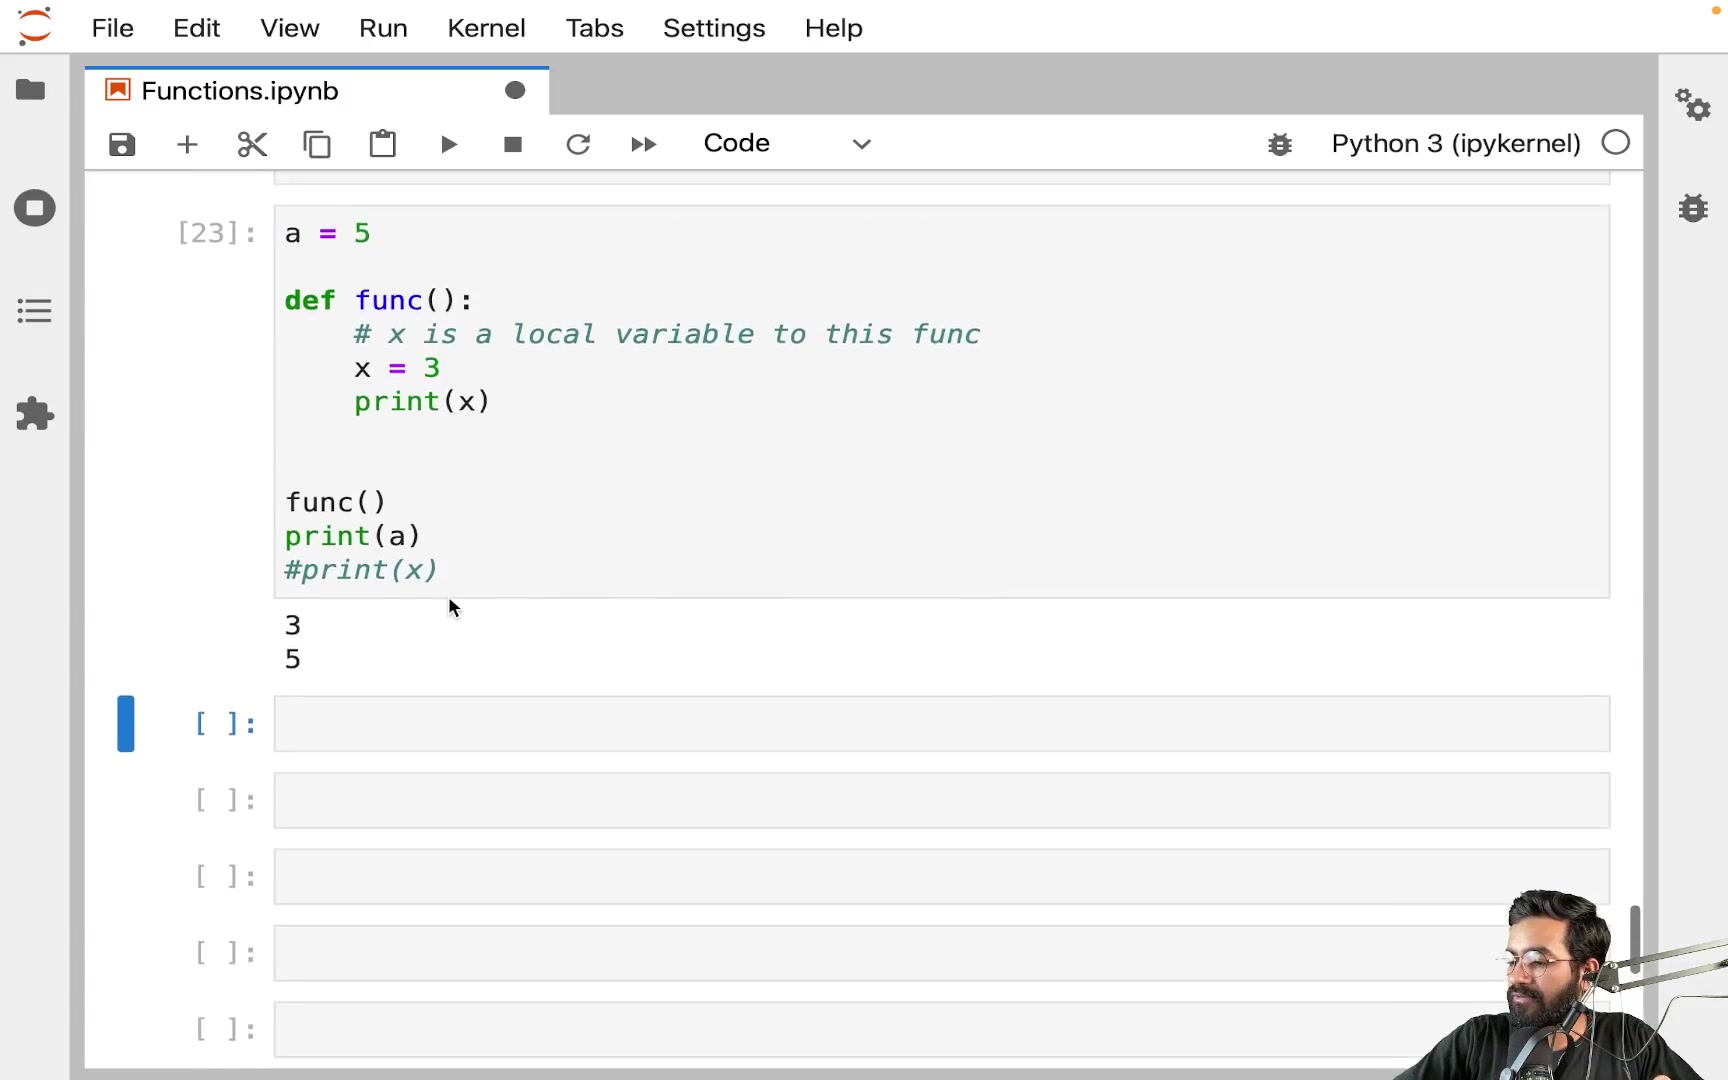This screenshot has height=1080, width=1728.
Task: Open the Code cell type dropdown
Action: point(790,143)
